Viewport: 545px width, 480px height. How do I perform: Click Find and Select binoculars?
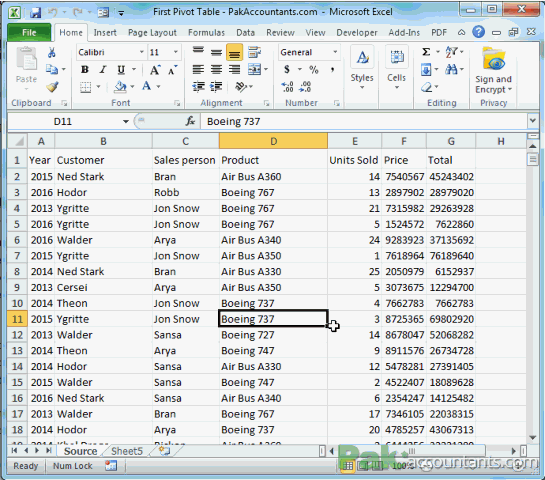[x=452, y=70]
